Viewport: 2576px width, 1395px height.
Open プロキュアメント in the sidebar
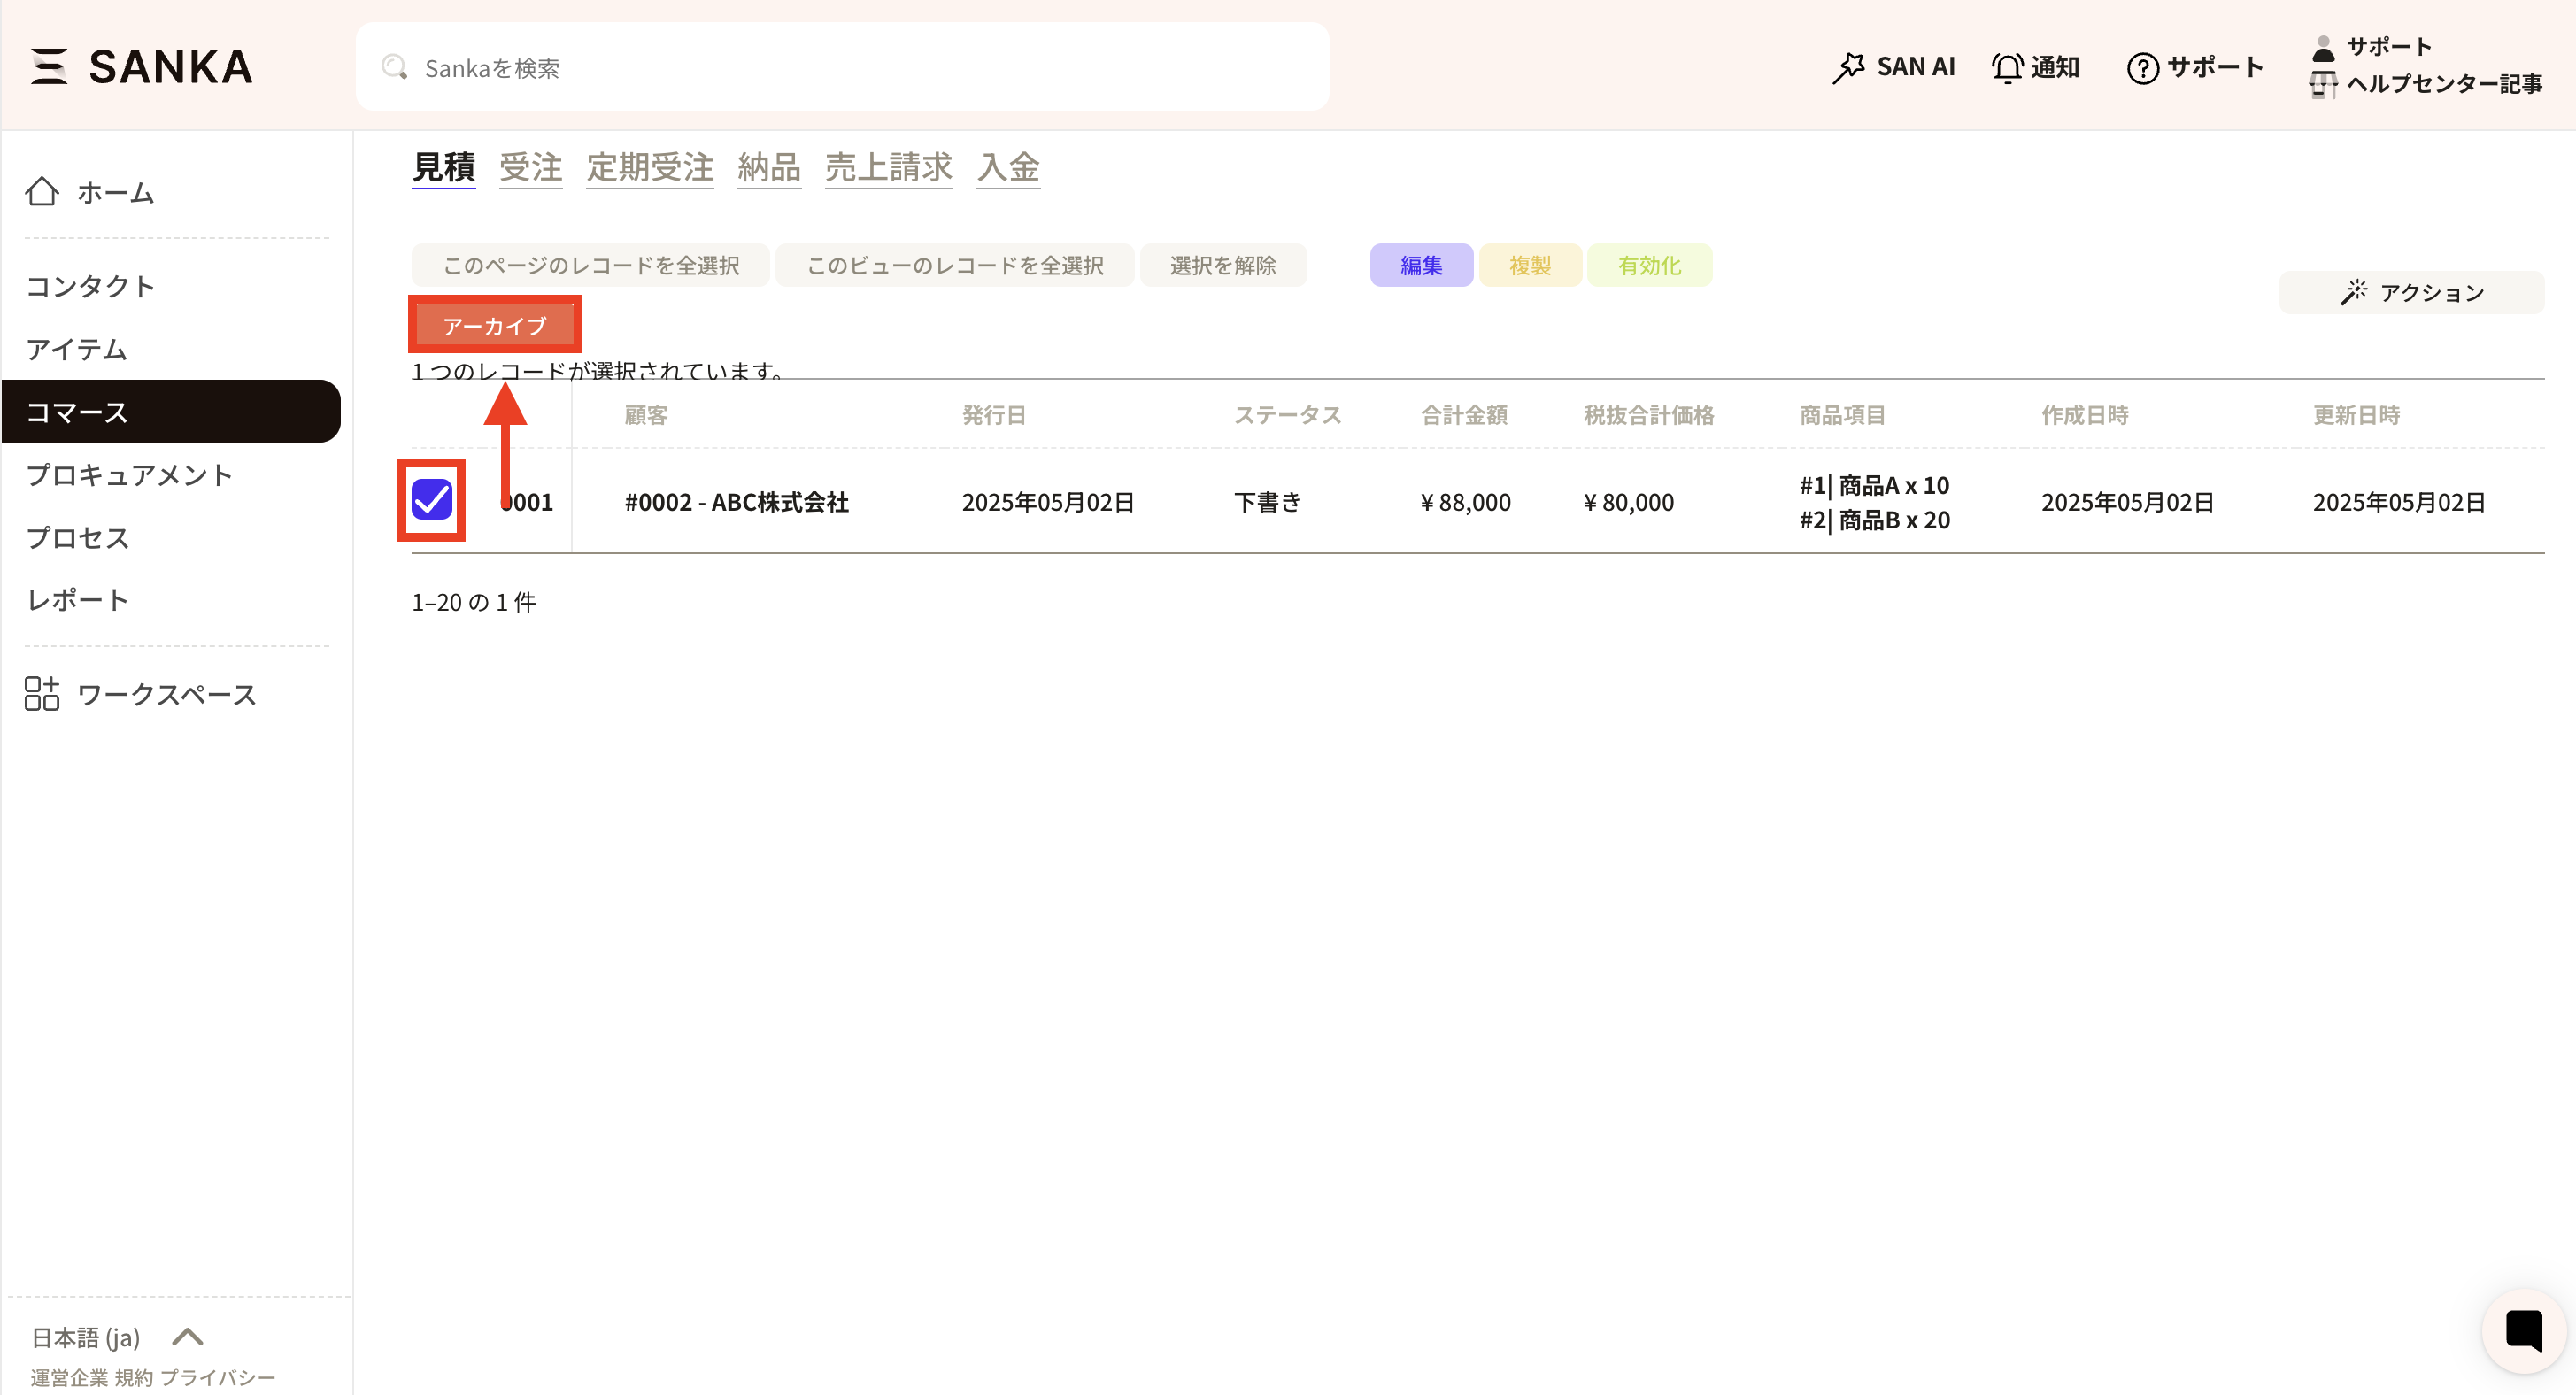click(130, 474)
